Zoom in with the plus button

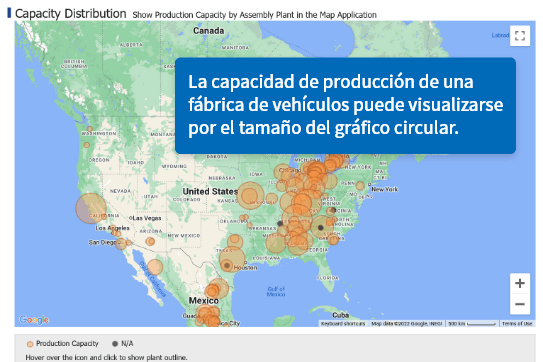tap(520, 283)
